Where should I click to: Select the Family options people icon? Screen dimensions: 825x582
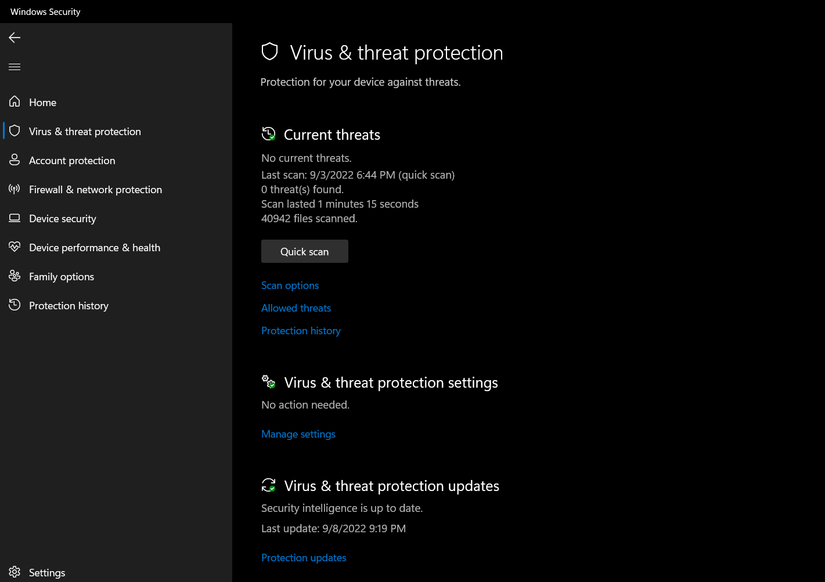[x=15, y=276]
